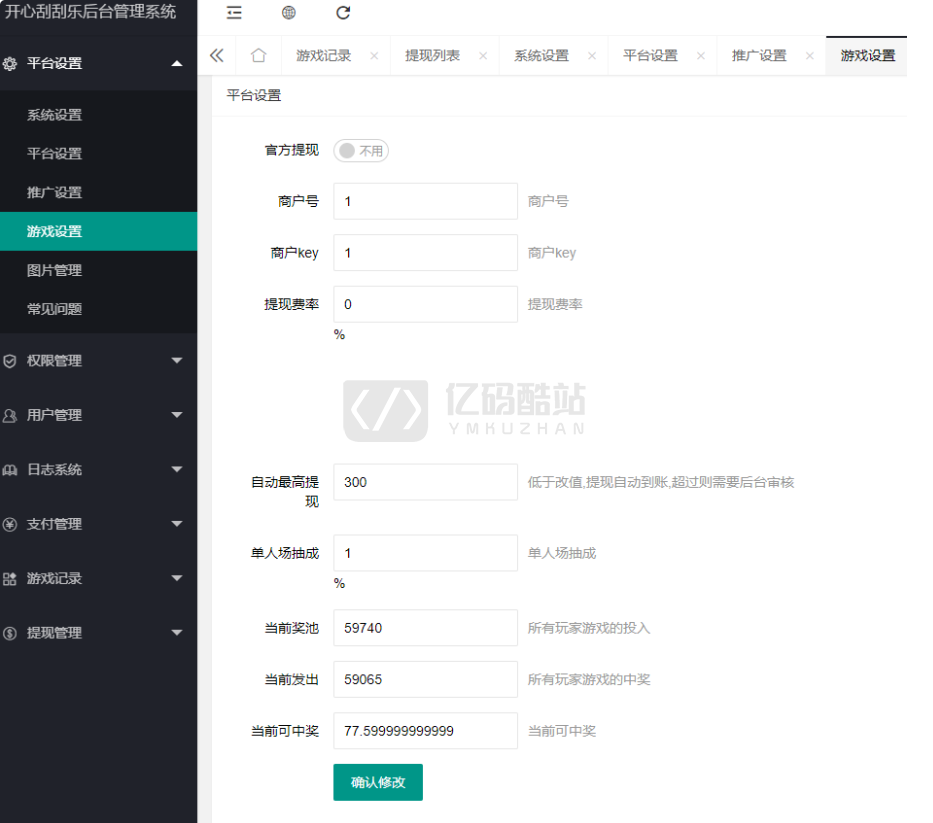Switch to the 游戏记录 tab
This screenshot has width=933, height=823.
(324, 56)
